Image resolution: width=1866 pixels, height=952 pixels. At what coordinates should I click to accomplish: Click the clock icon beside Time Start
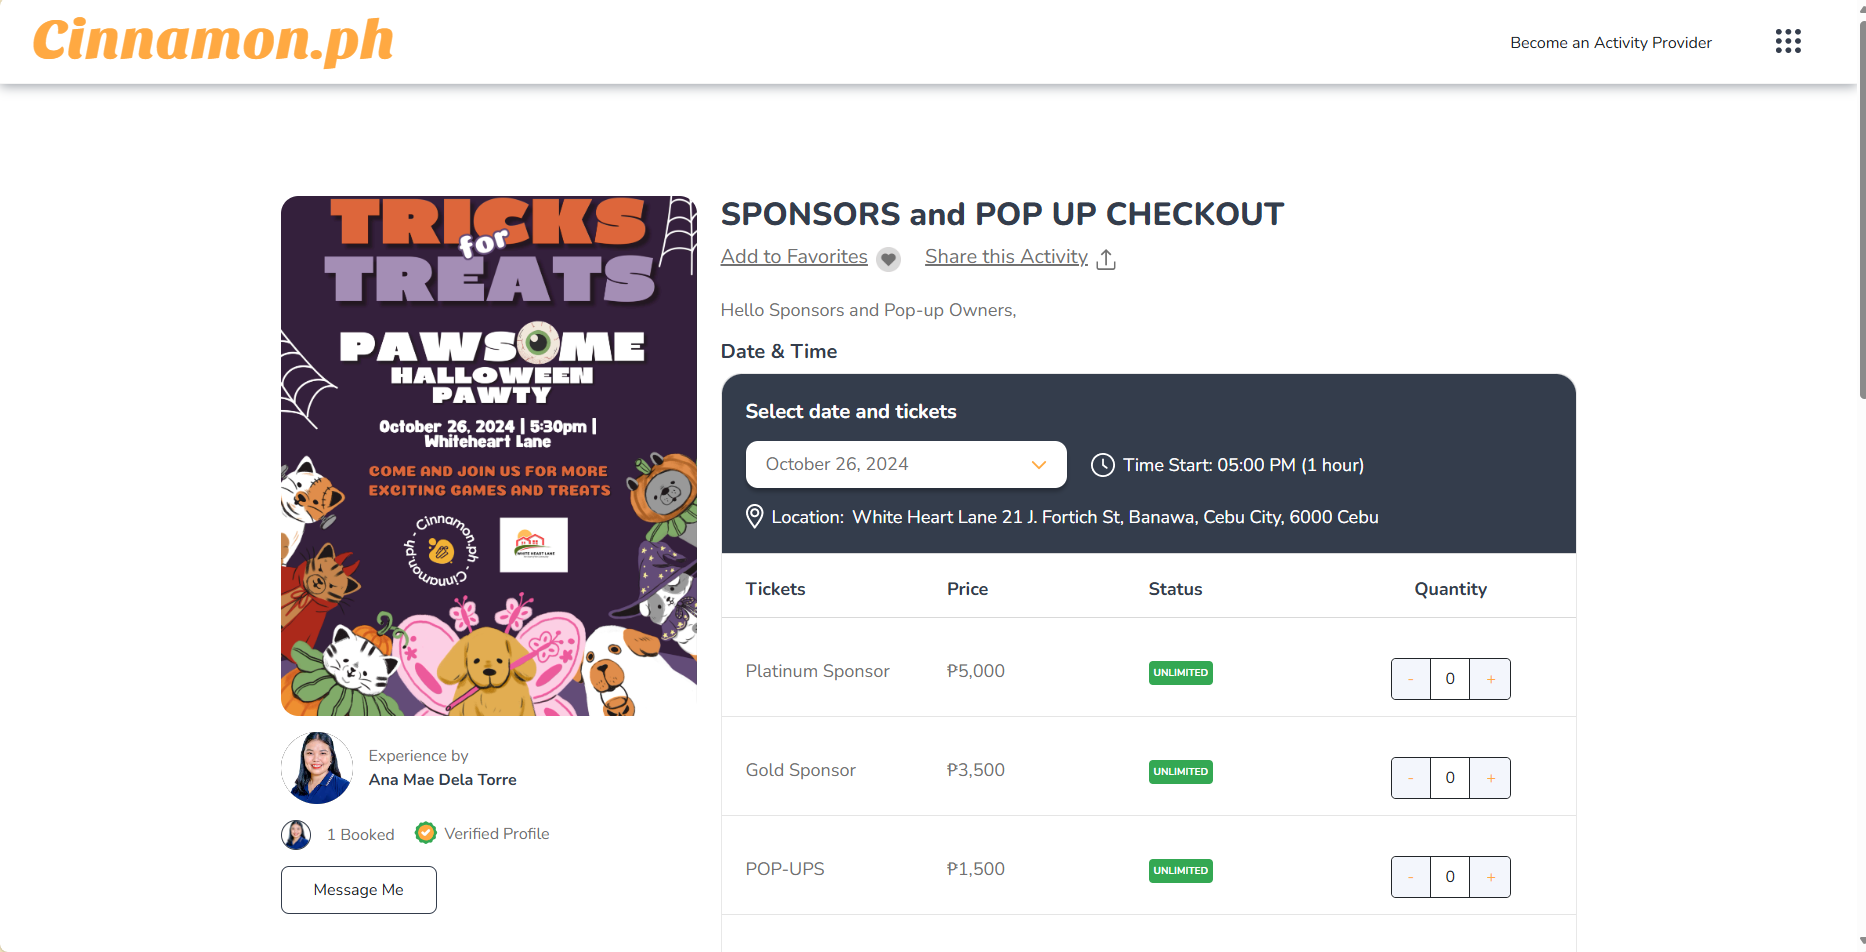click(x=1102, y=465)
